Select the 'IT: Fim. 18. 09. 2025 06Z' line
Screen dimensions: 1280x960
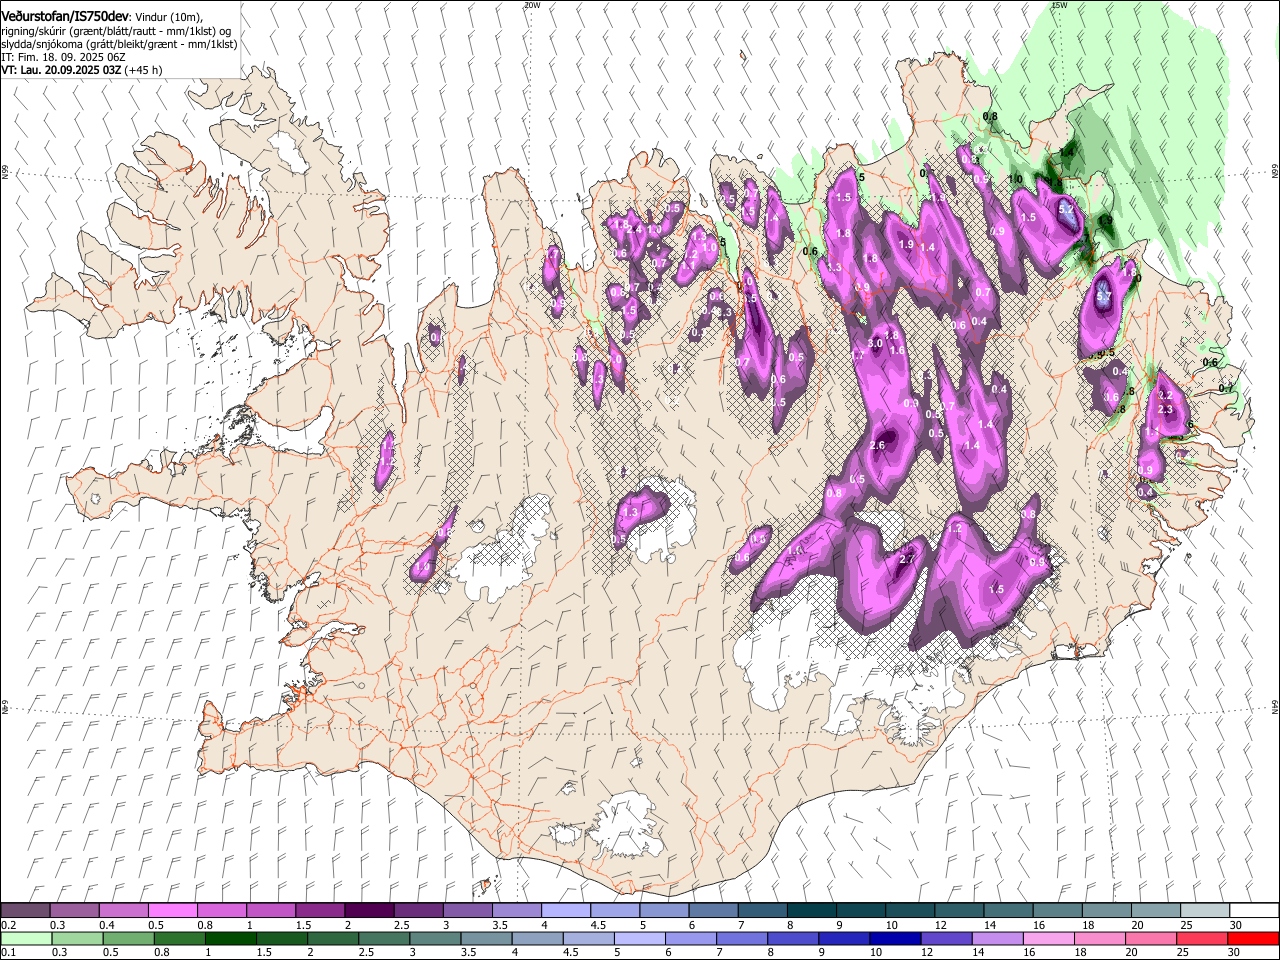(64, 57)
